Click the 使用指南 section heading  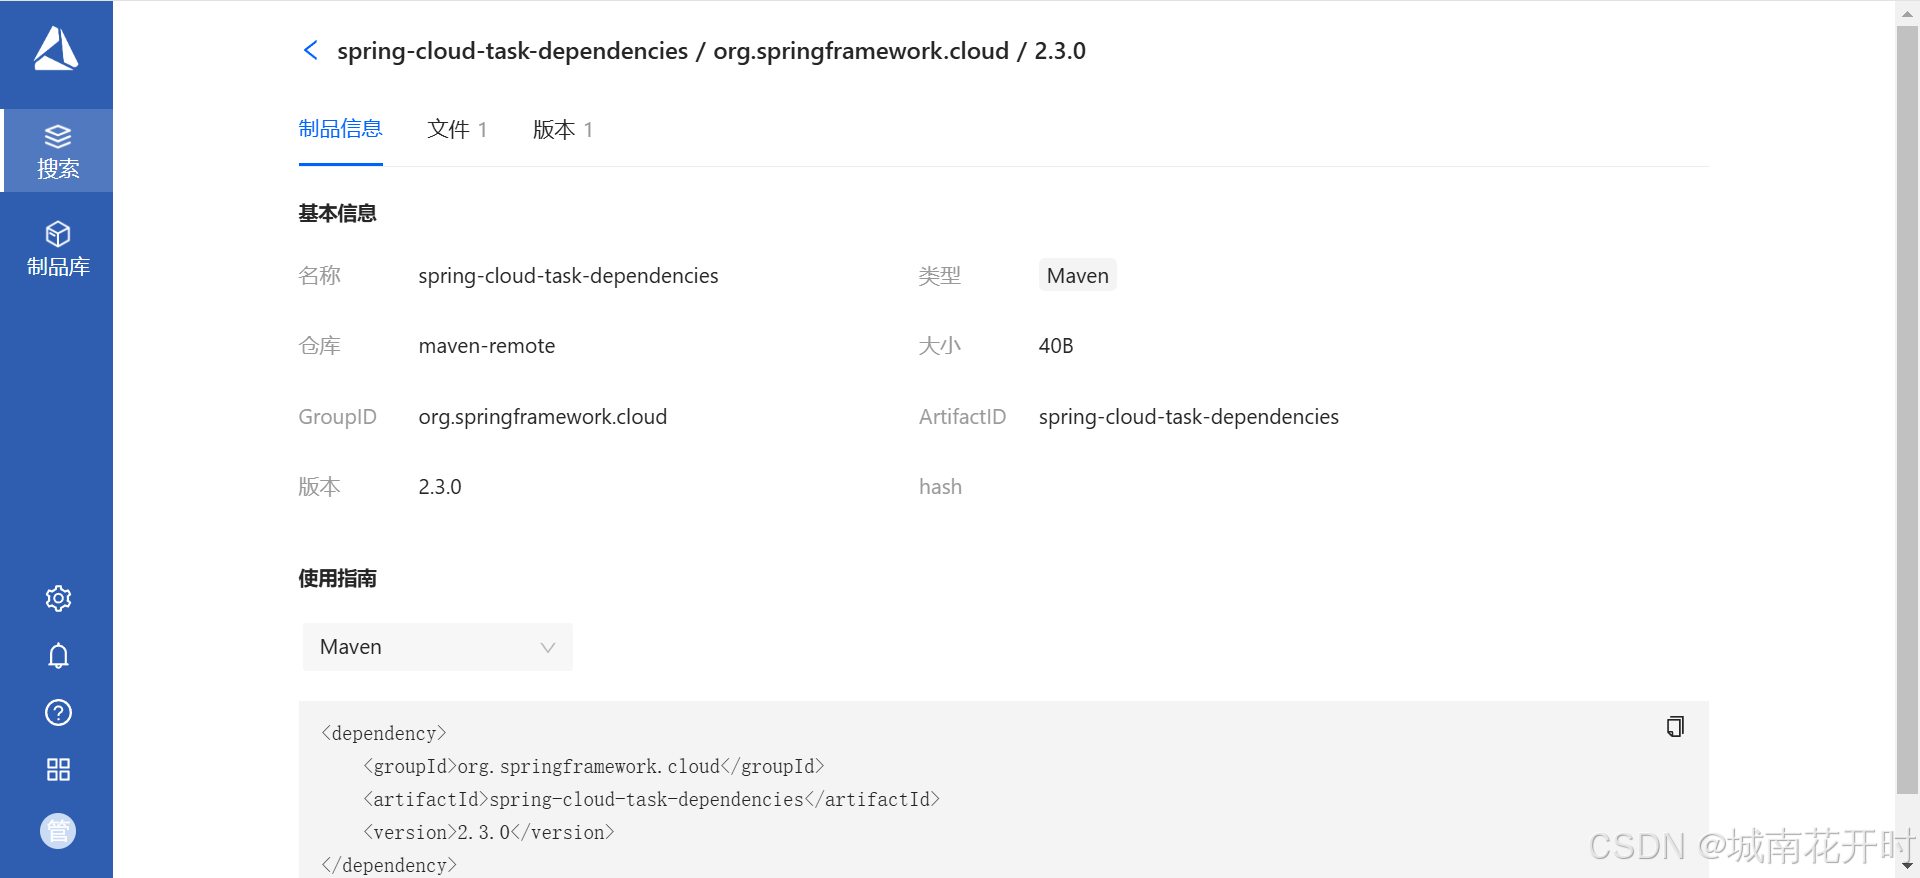point(337,578)
